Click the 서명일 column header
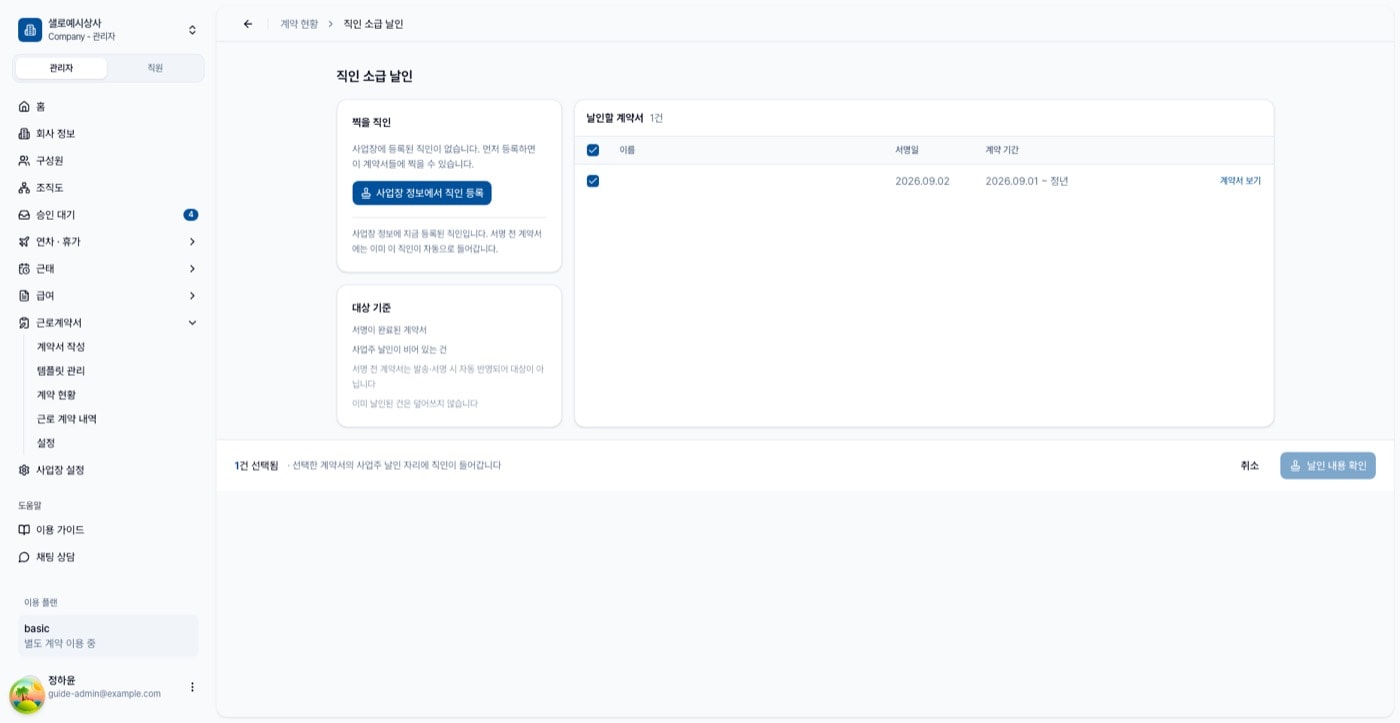 click(x=907, y=150)
